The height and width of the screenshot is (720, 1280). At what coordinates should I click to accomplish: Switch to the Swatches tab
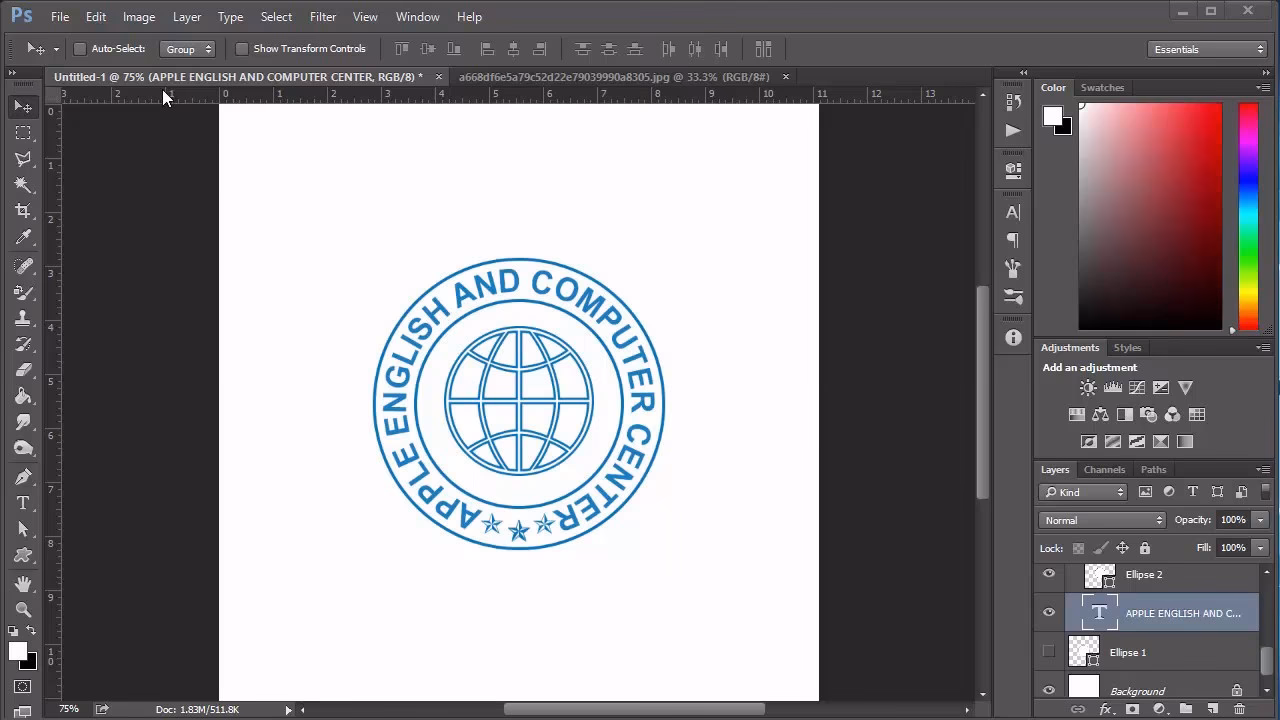[x=1102, y=87]
